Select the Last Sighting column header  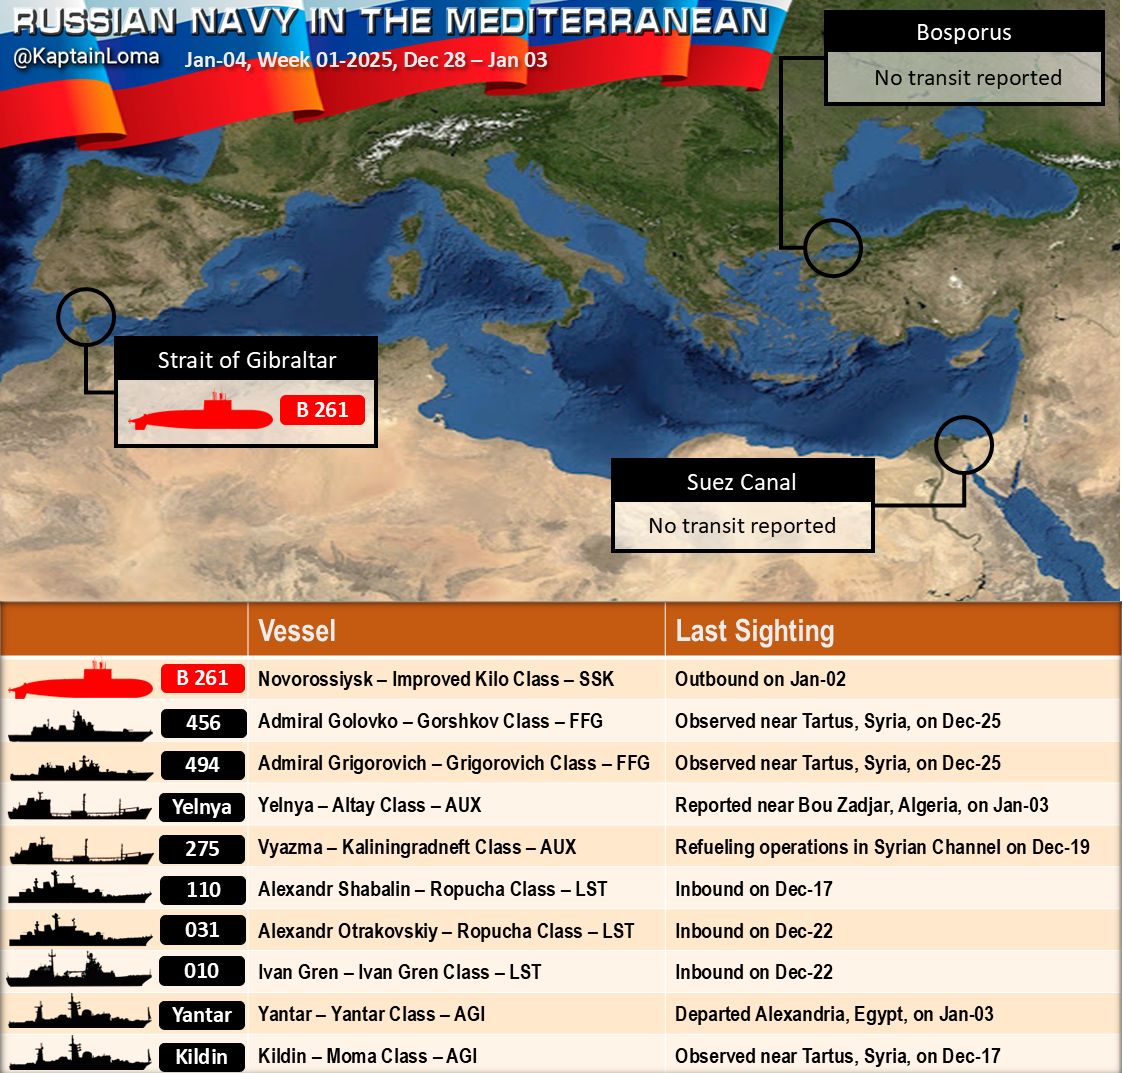tap(754, 631)
